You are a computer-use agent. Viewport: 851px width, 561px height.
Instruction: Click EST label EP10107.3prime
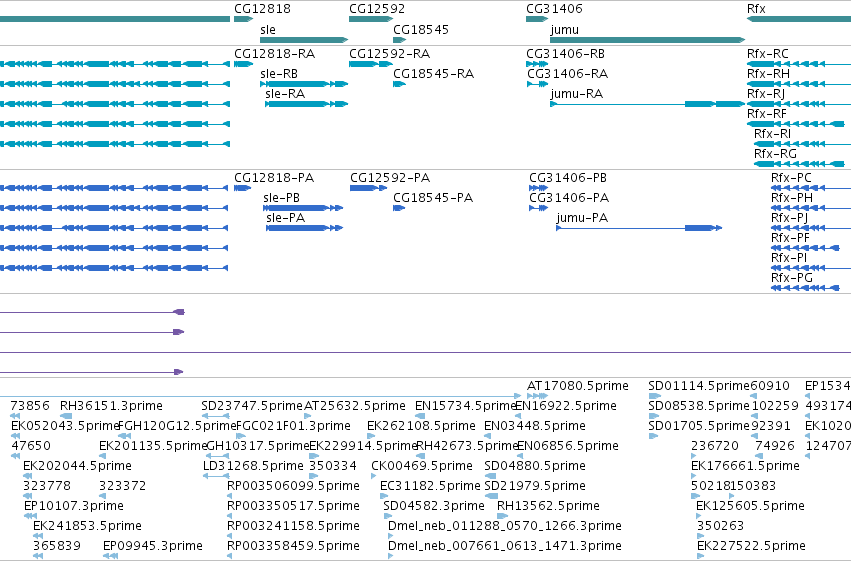tap(73, 506)
